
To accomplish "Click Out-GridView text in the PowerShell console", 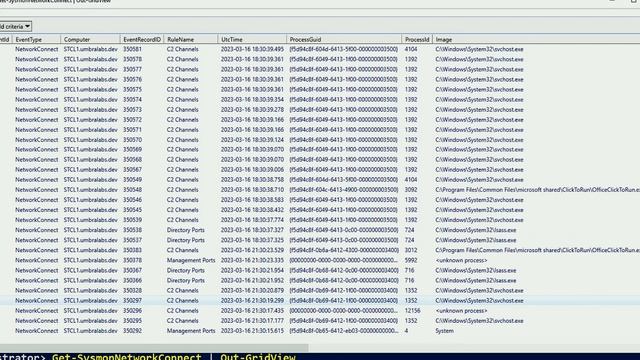I will pyautogui.click(x=258, y=357).
